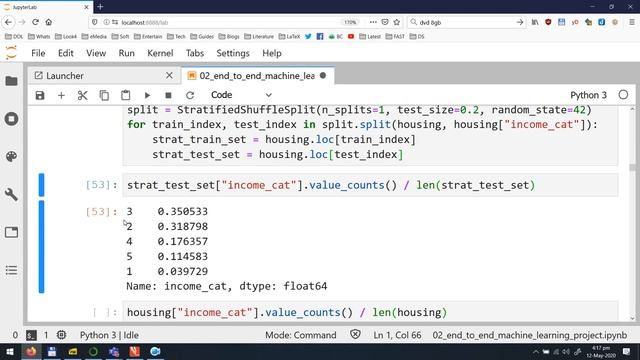Viewport: 640px width, 360px height.
Task: Click the unsaved dot on the notebook tab
Action: click(x=323, y=76)
